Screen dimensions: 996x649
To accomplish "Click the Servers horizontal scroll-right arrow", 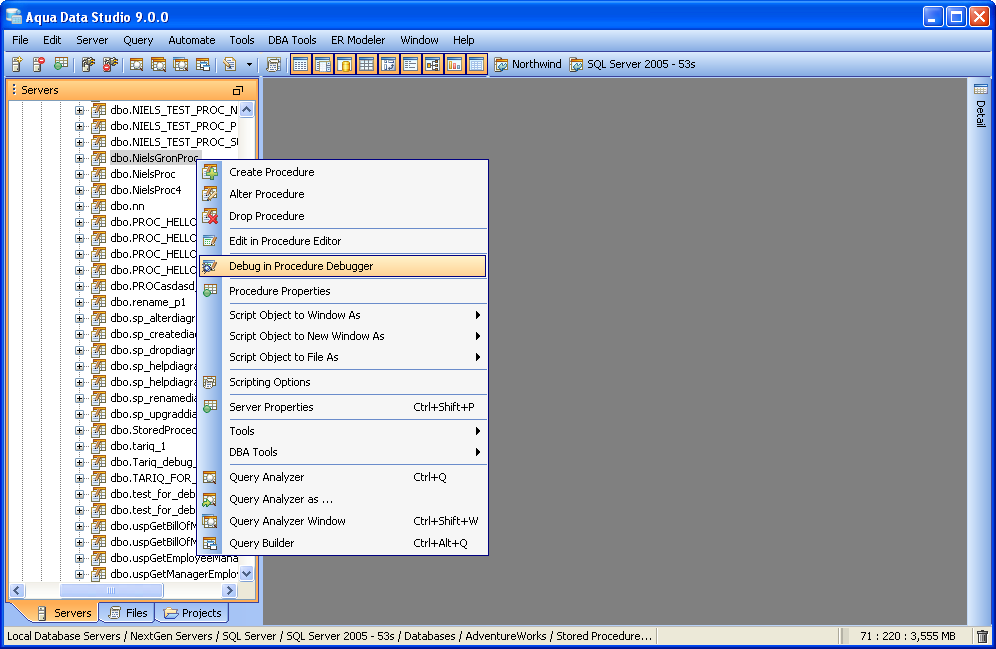I will (x=229, y=591).
